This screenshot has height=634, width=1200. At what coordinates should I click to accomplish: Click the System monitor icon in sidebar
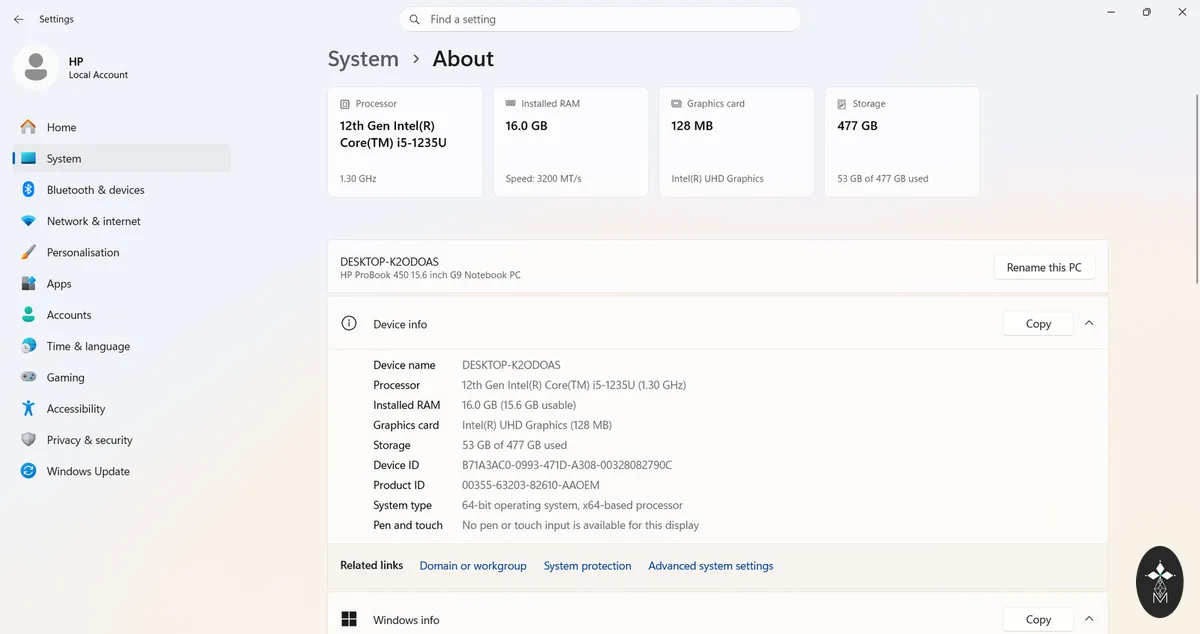click(x=28, y=158)
